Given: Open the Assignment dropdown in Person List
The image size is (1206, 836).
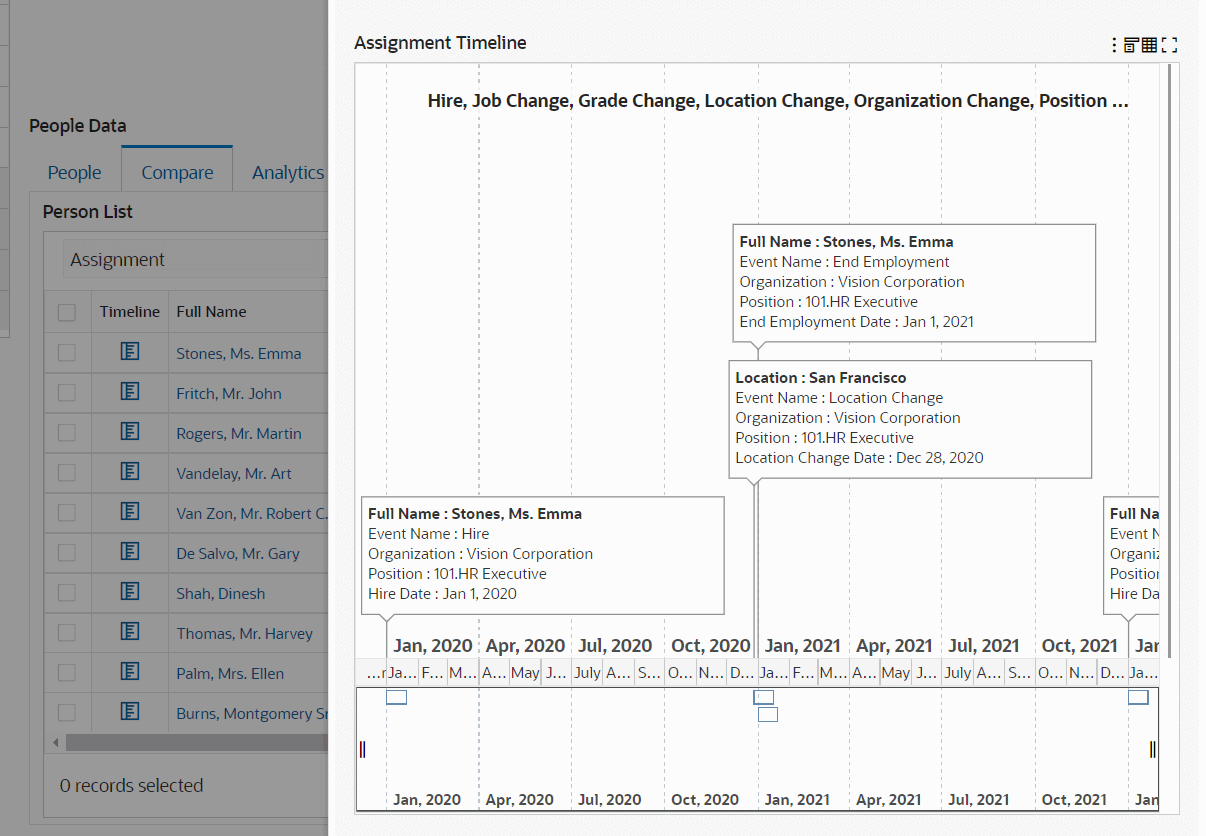Looking at the screenshot, I should 196,259.
